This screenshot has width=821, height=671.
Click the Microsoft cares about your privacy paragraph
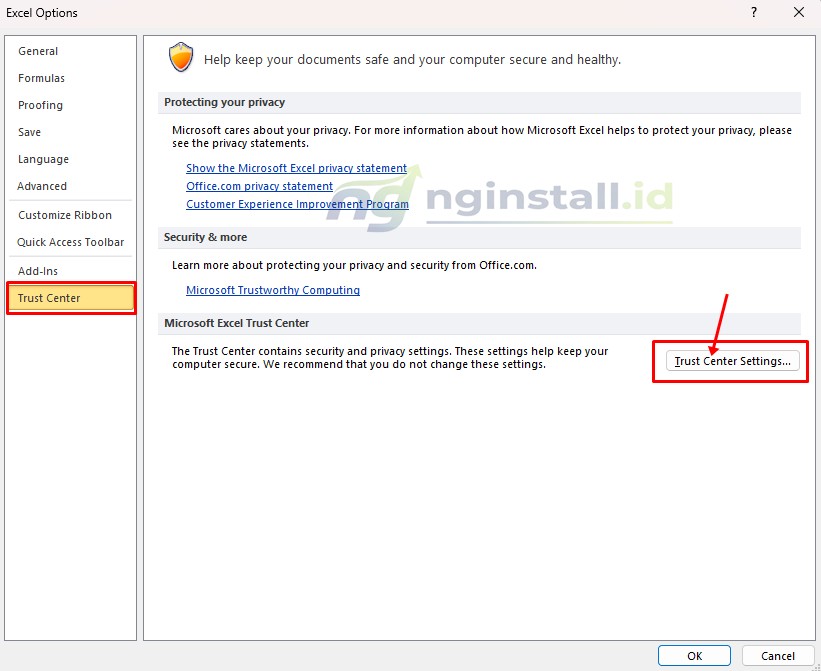tap(482, 137)
